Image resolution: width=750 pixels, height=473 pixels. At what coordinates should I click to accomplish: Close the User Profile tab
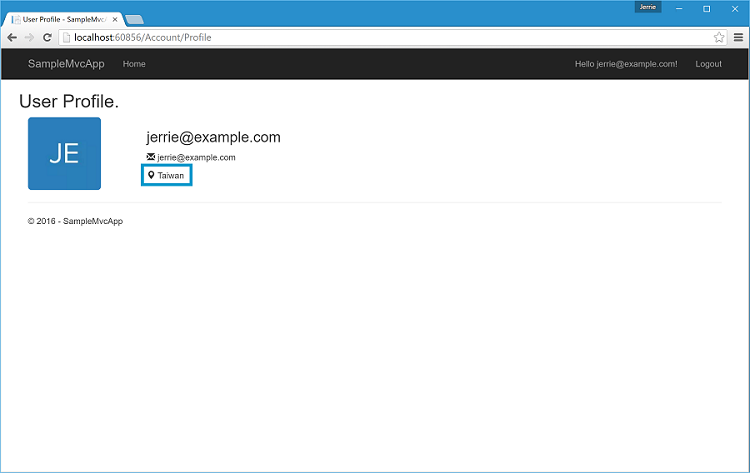click(115, 20)
